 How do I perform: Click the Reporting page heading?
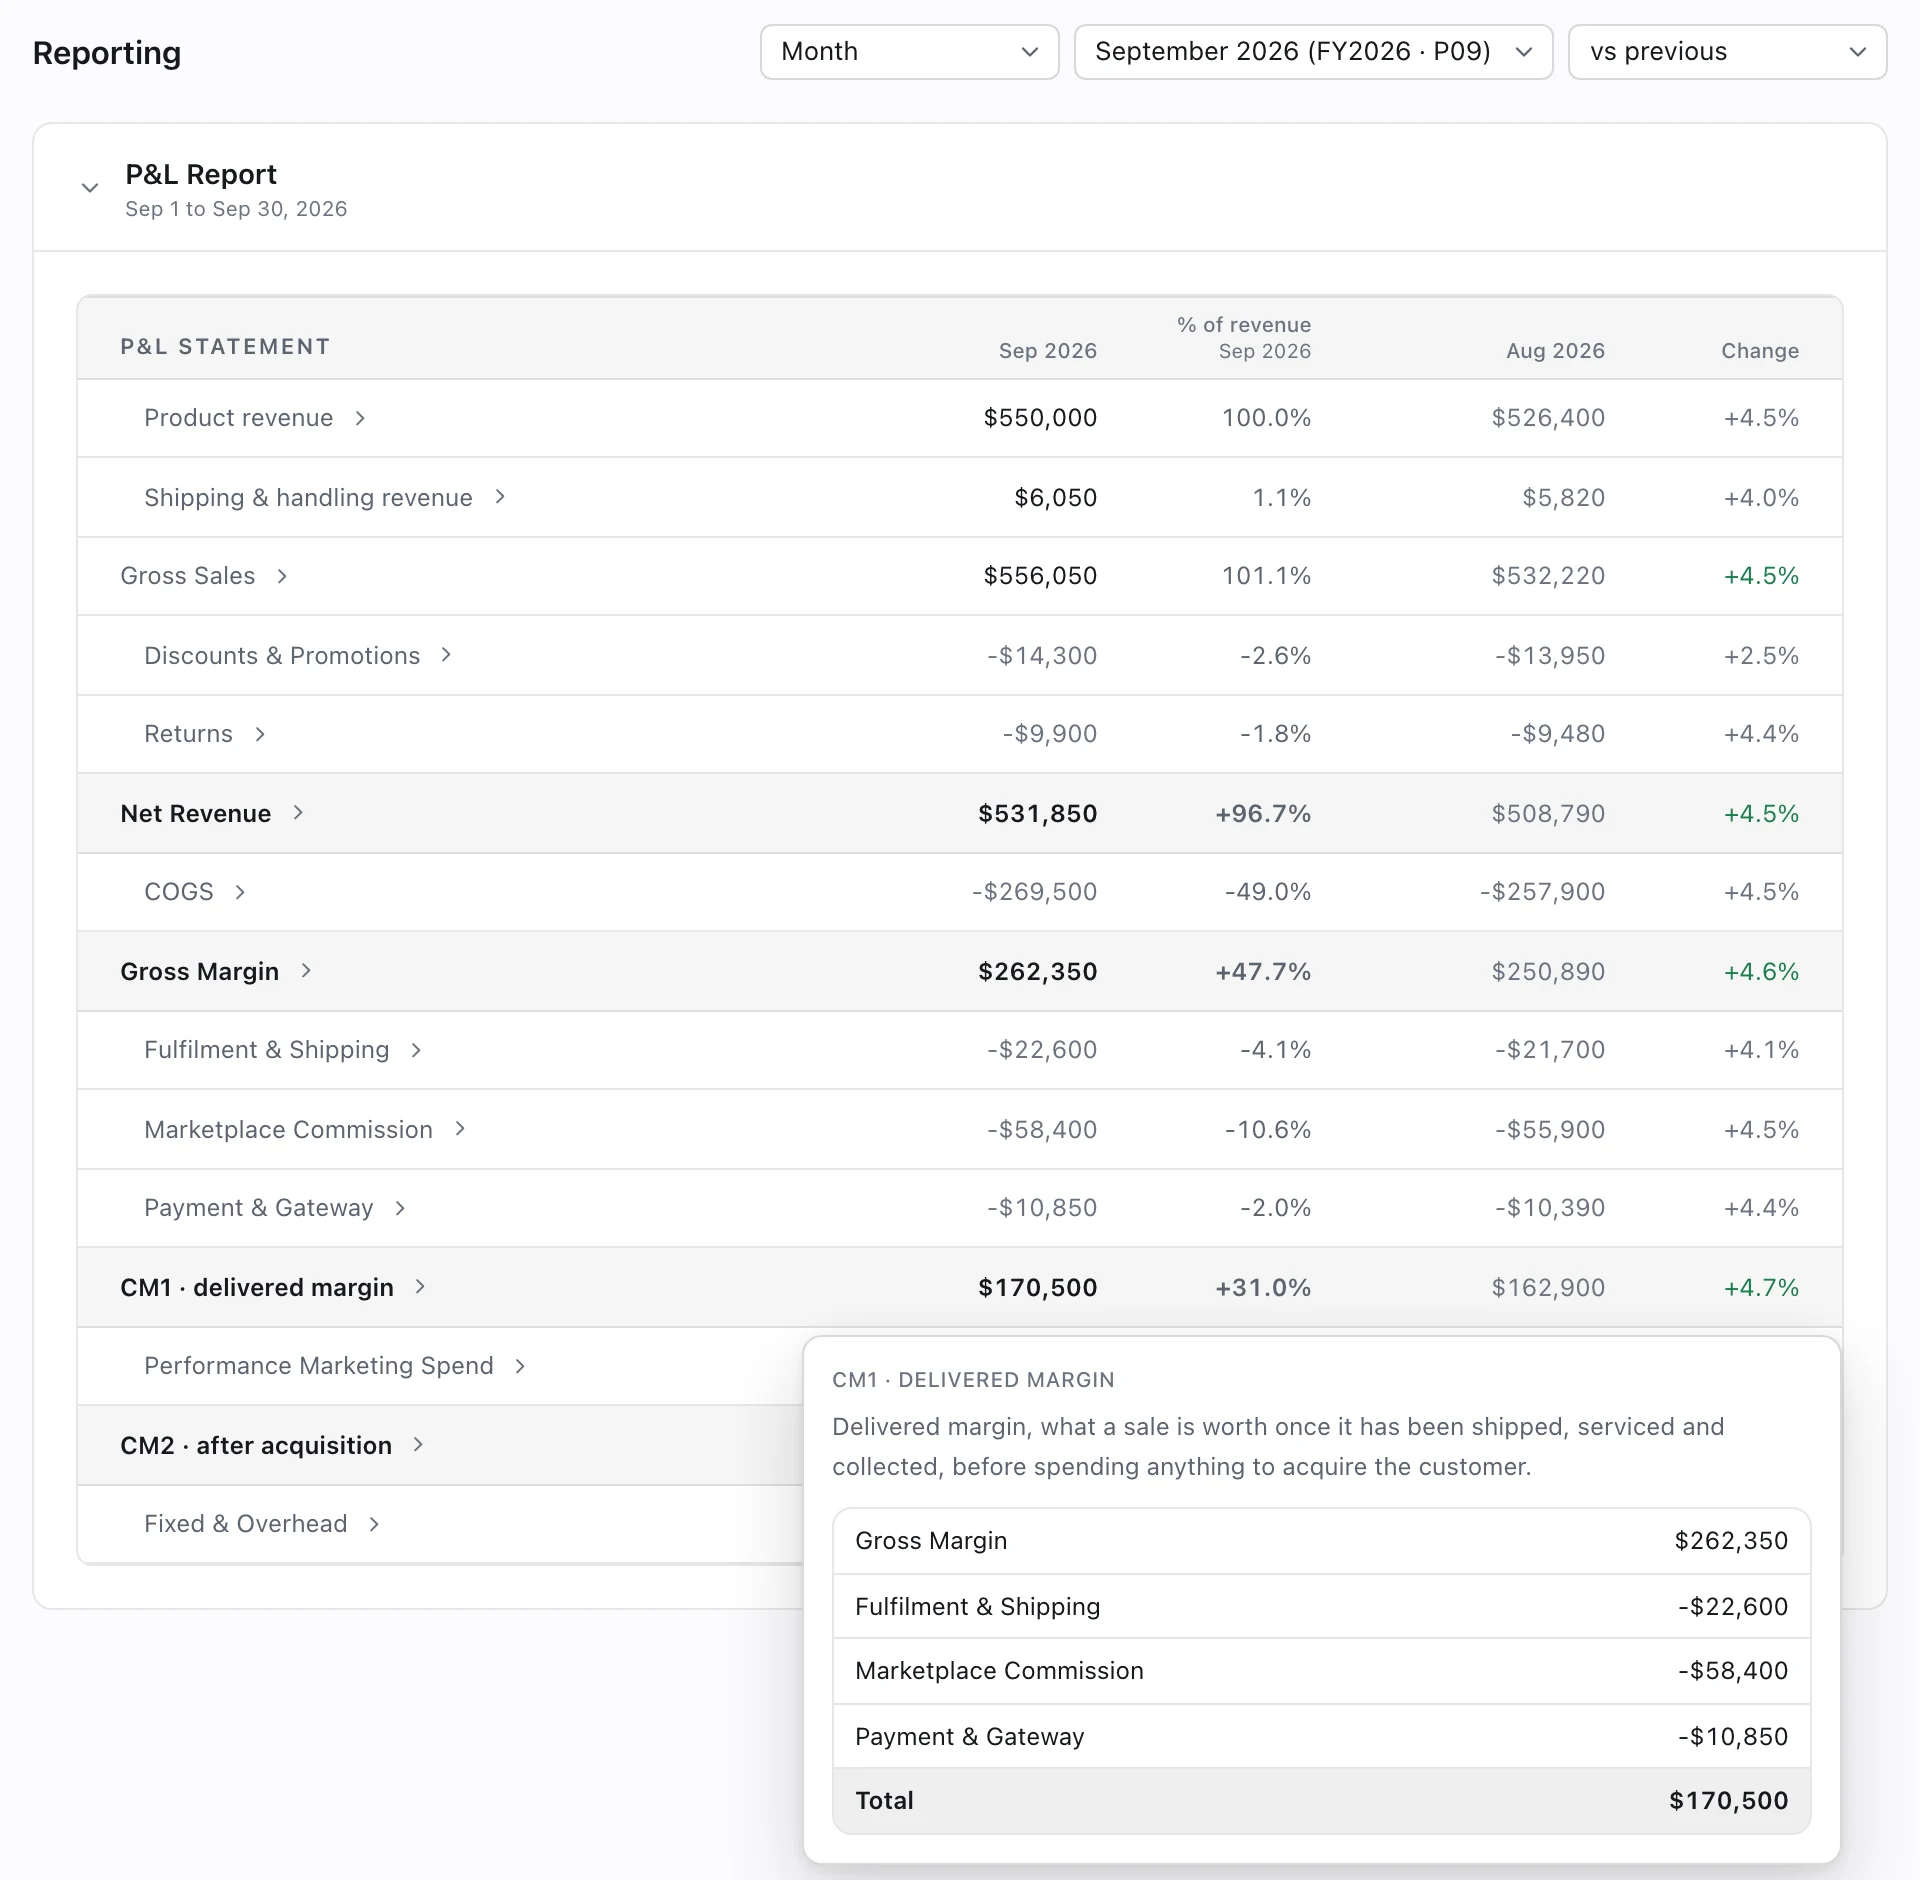coord(107,53)
